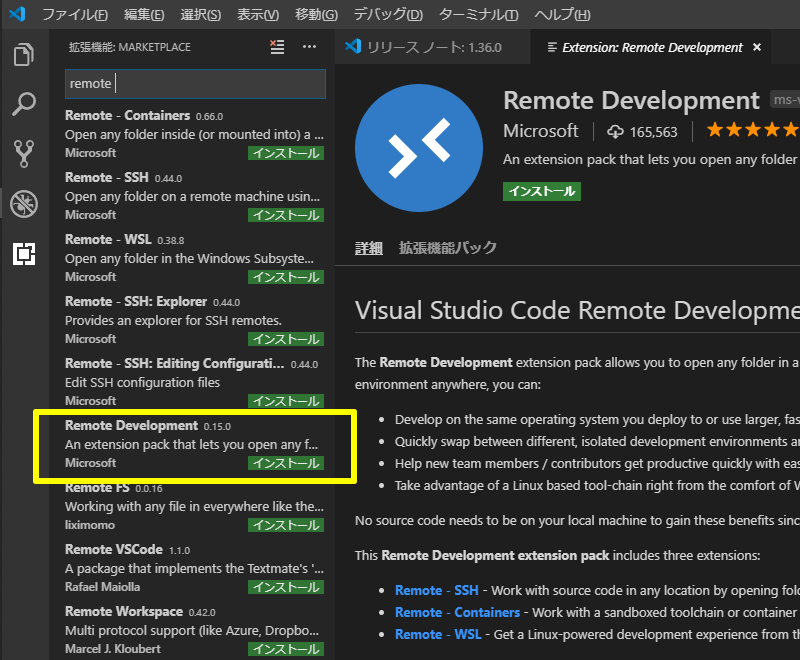
Task: Open the ターミナル(T) menu
Action: point(479,14)
